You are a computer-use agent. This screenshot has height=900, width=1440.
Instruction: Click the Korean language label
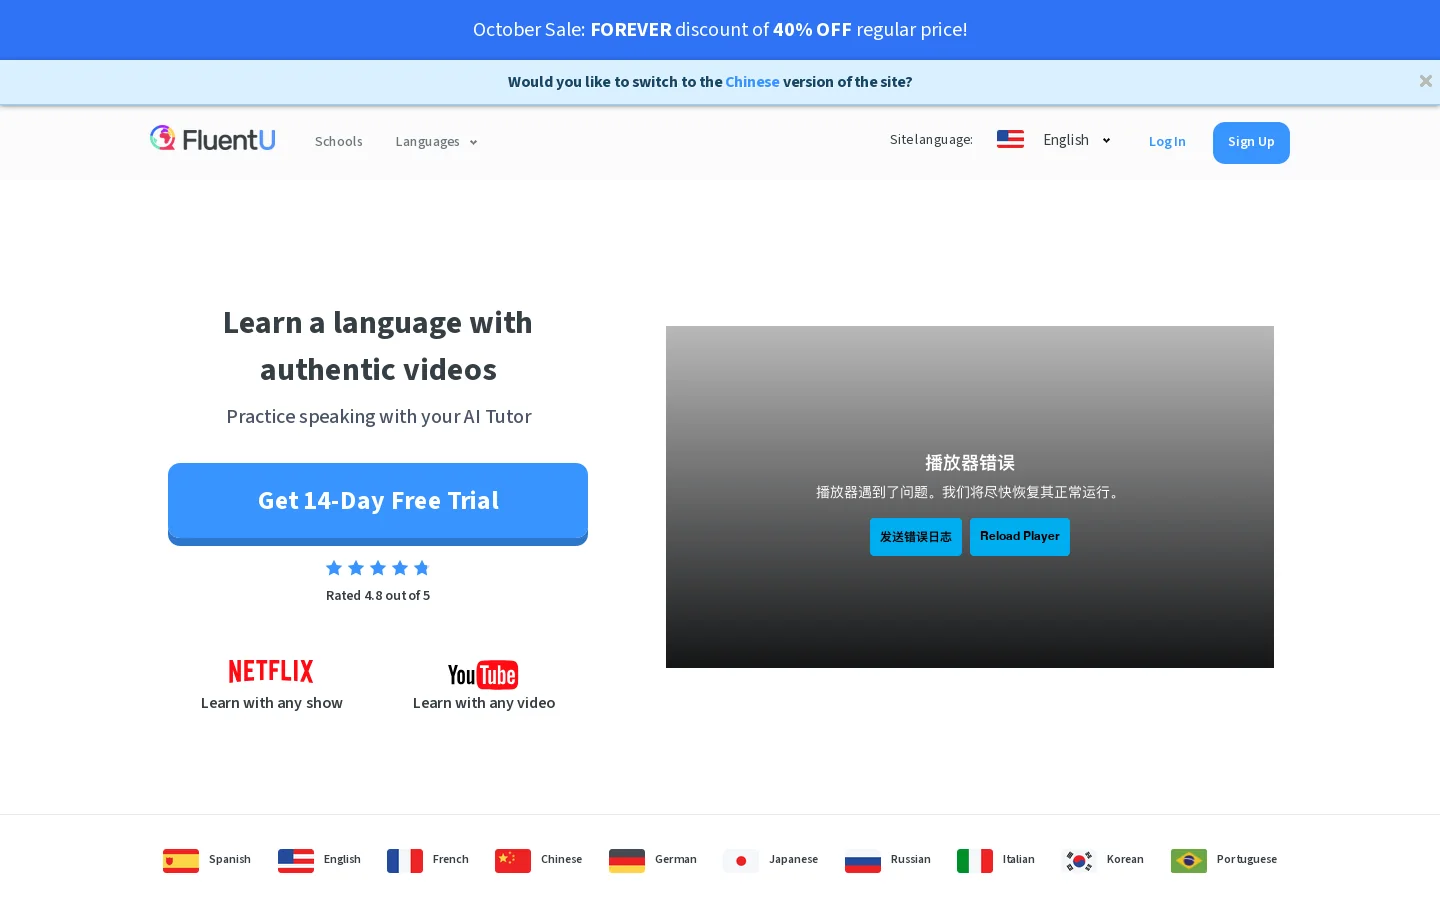1125,860
